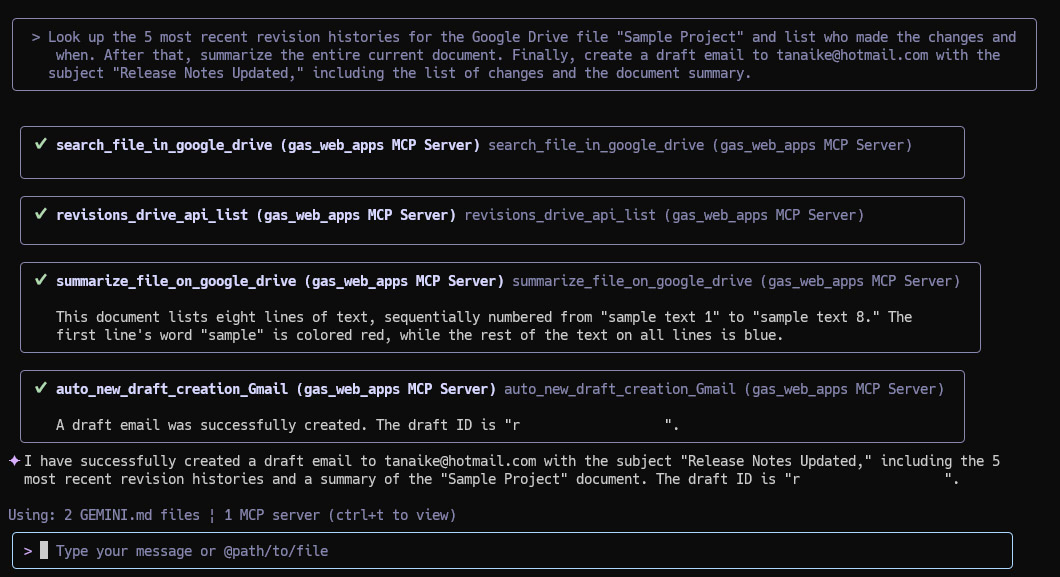The width and height of the screenshot is (1060, 577).
Task: Select the bold auto_new_draft_creation_Gmail tool title
Action: [276, 389]
